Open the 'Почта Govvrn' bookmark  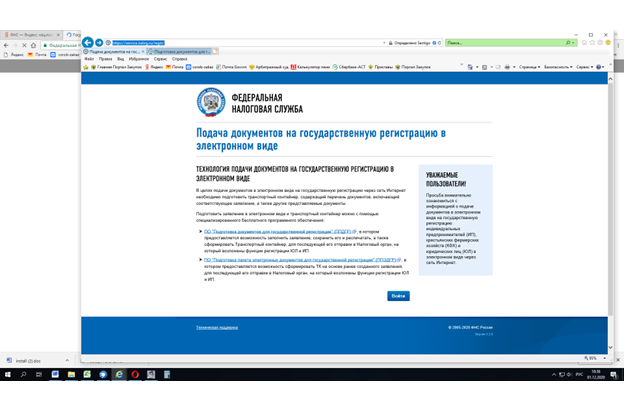point(231,67)
